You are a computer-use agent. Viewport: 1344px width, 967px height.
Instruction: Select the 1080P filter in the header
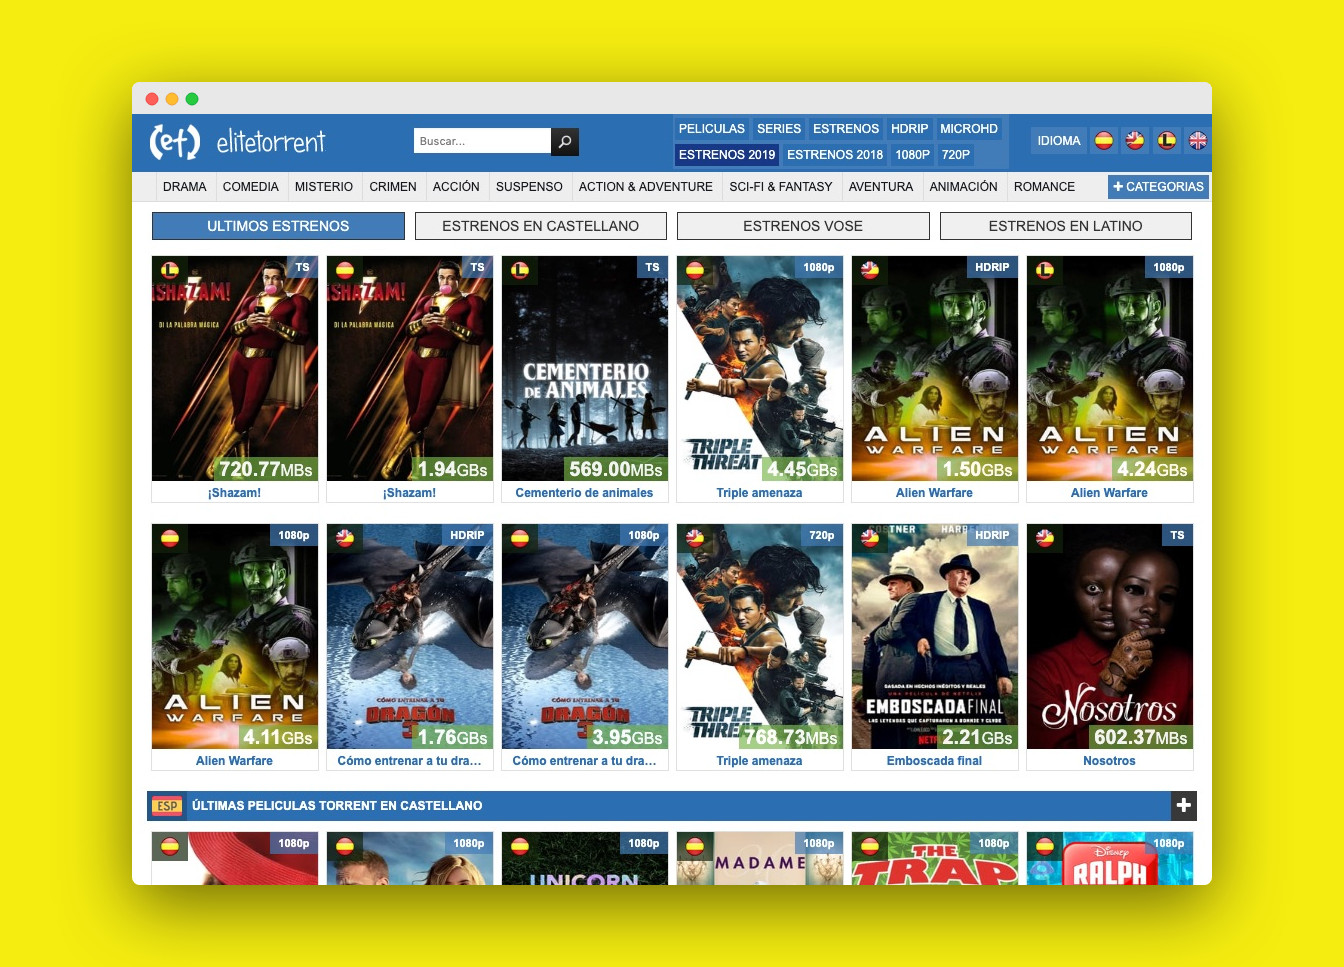tap(913, 155)
